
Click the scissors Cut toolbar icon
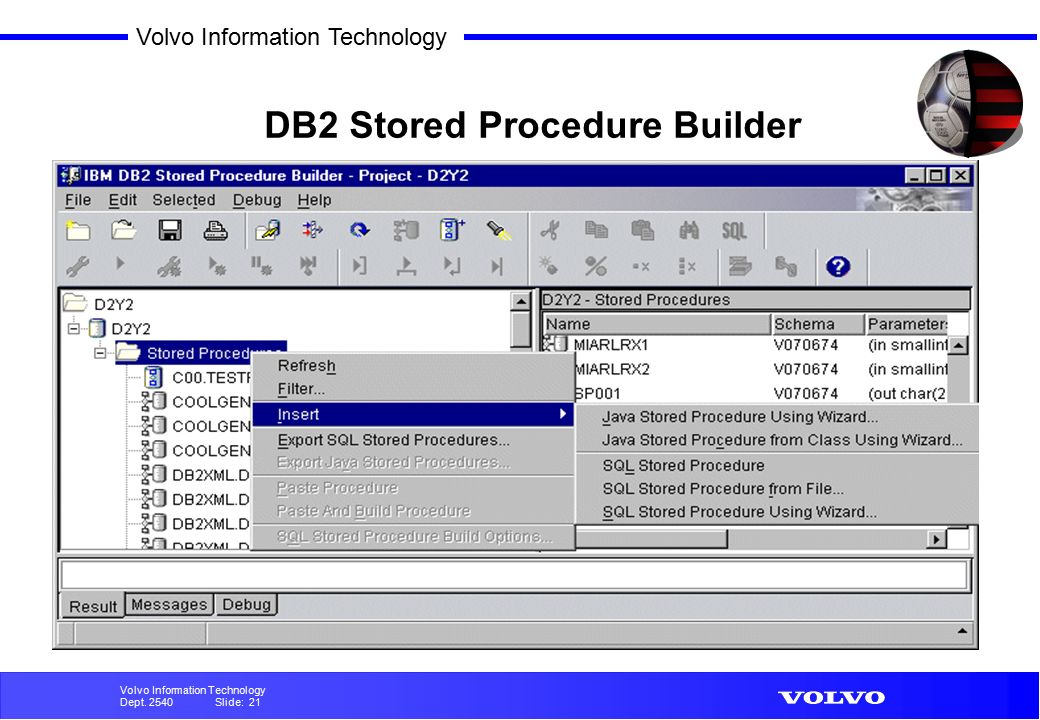pyautogui.click(x=550, y=231)
